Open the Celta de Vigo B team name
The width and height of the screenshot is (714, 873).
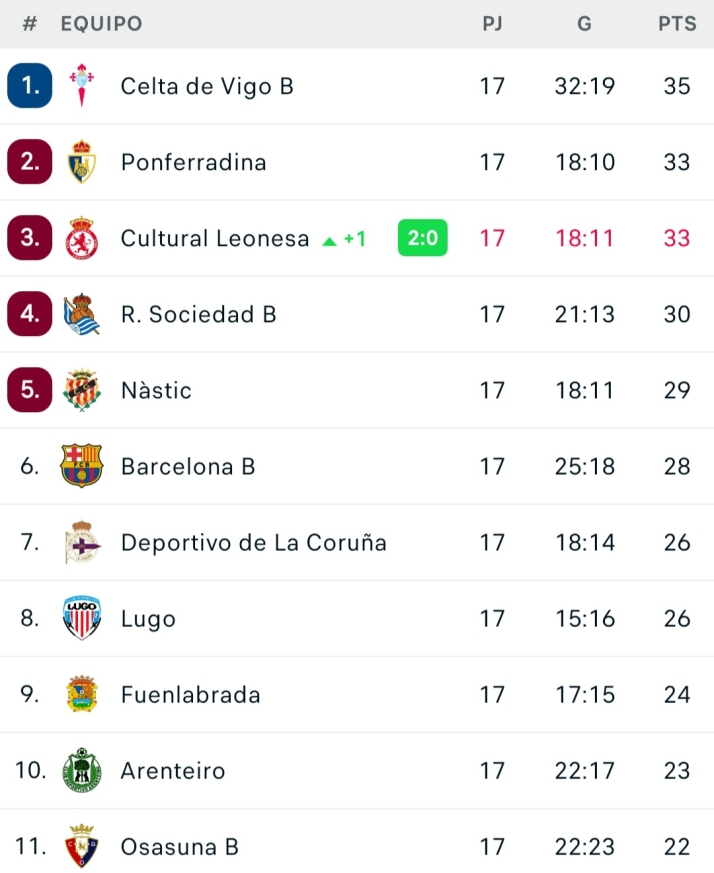coord(207,86)
